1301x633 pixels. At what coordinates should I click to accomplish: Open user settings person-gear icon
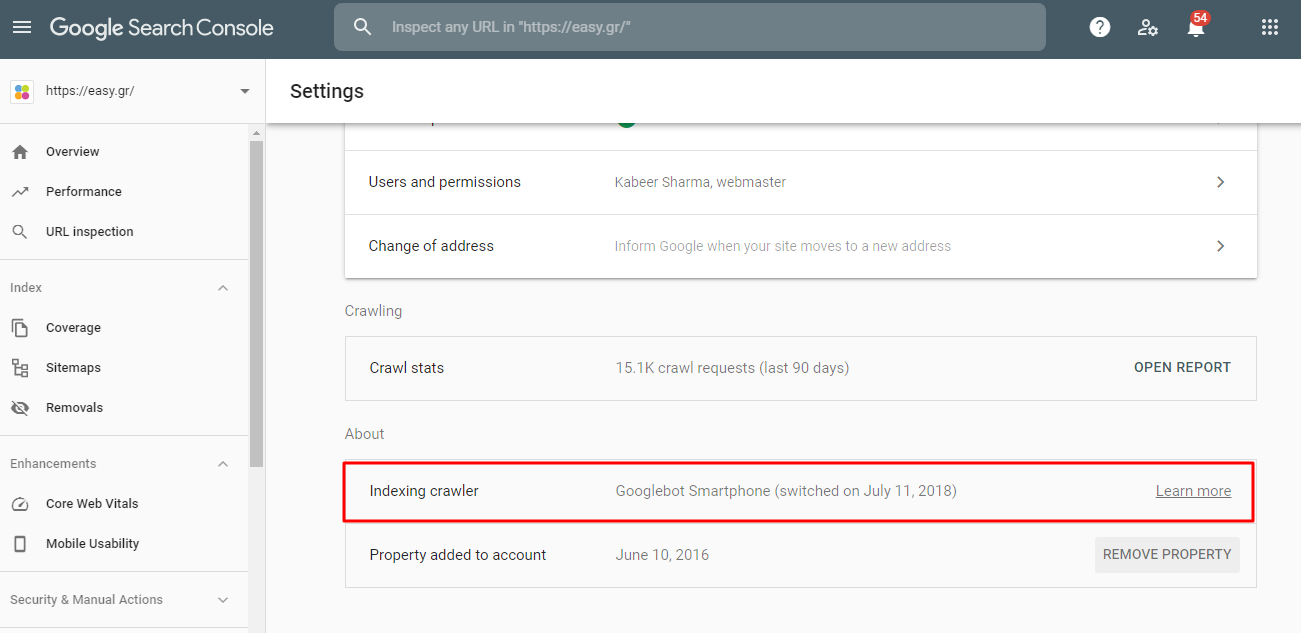pyautogui.click(x=1148, y=27)
